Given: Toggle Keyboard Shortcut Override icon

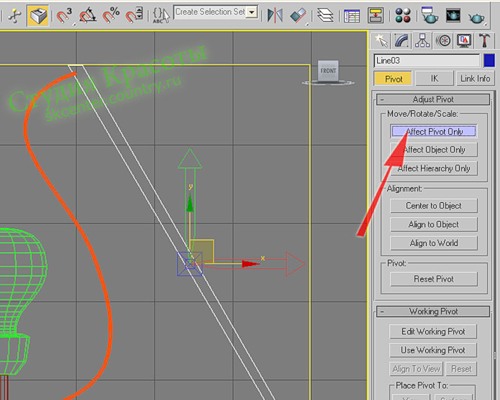Looking at the screenshot, I should pyautogui.click(x=37, y=16).
